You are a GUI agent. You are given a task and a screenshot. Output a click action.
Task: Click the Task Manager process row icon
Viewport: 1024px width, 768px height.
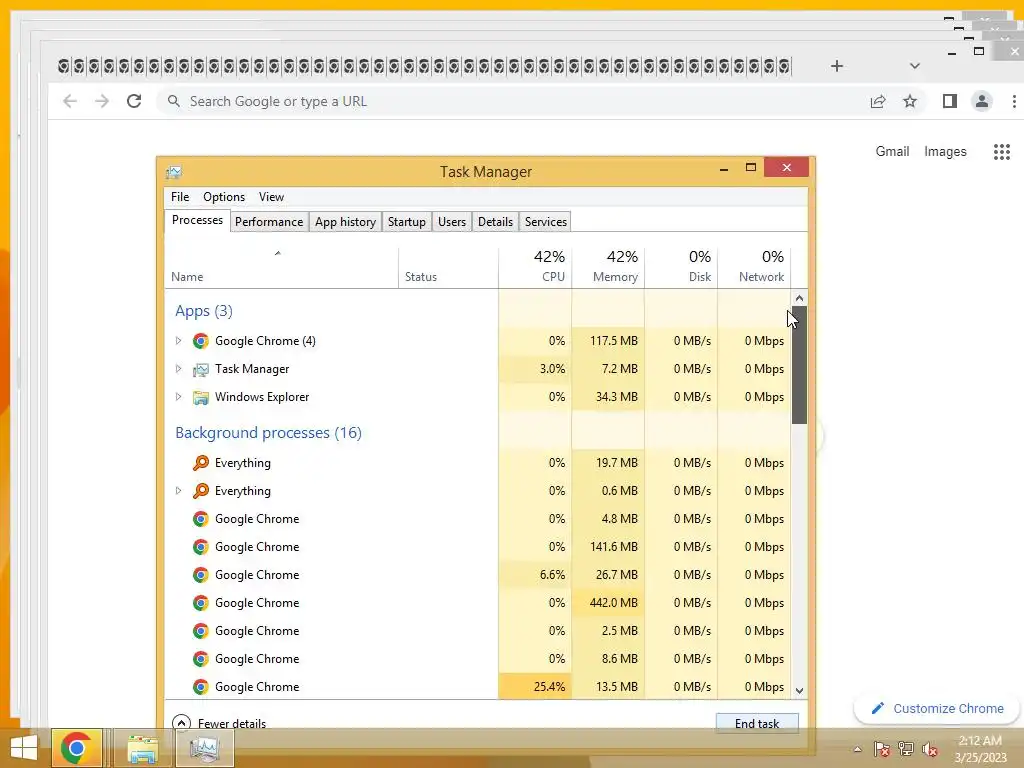[200, 369]
